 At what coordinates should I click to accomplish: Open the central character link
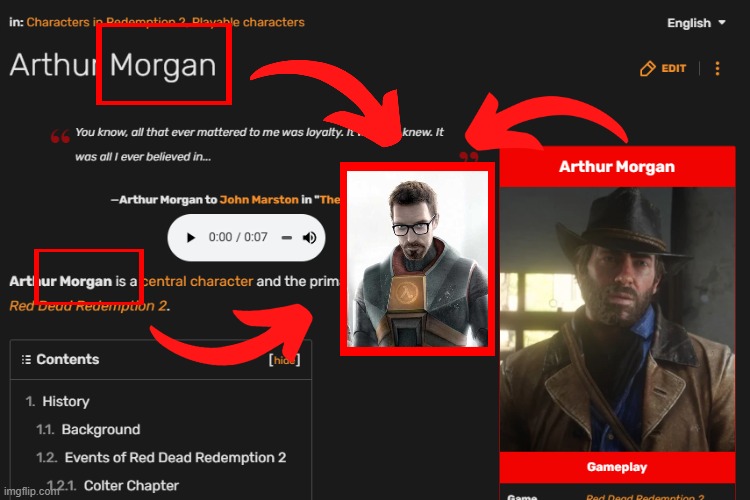coord(198,281)
